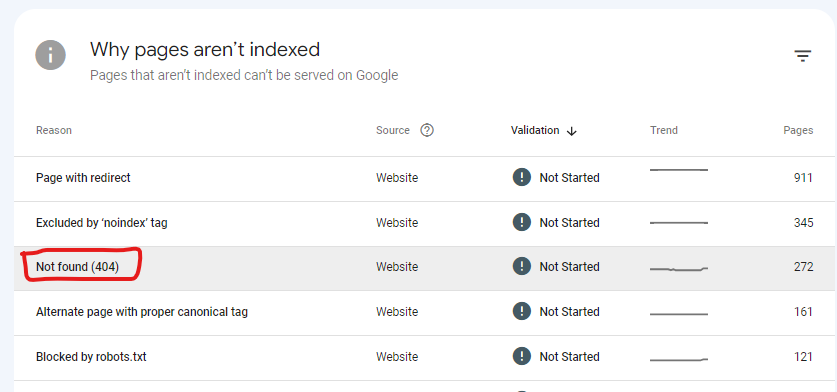Click warning icon in noindex tag row
The image size is (837, 392).
[522, 222]
